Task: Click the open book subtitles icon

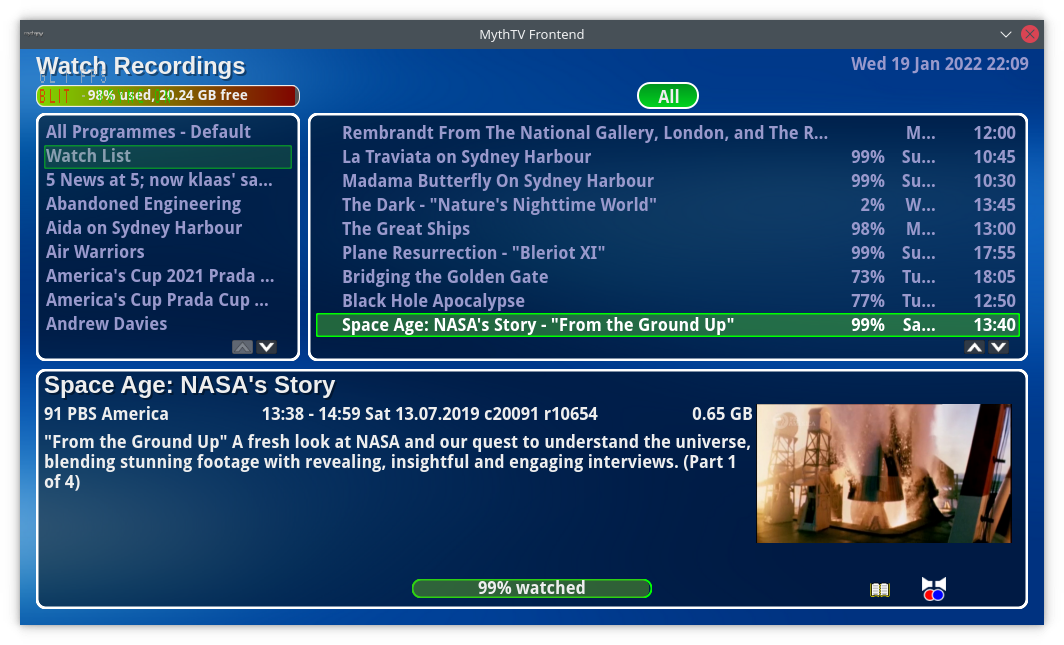Action: (879, 589)
